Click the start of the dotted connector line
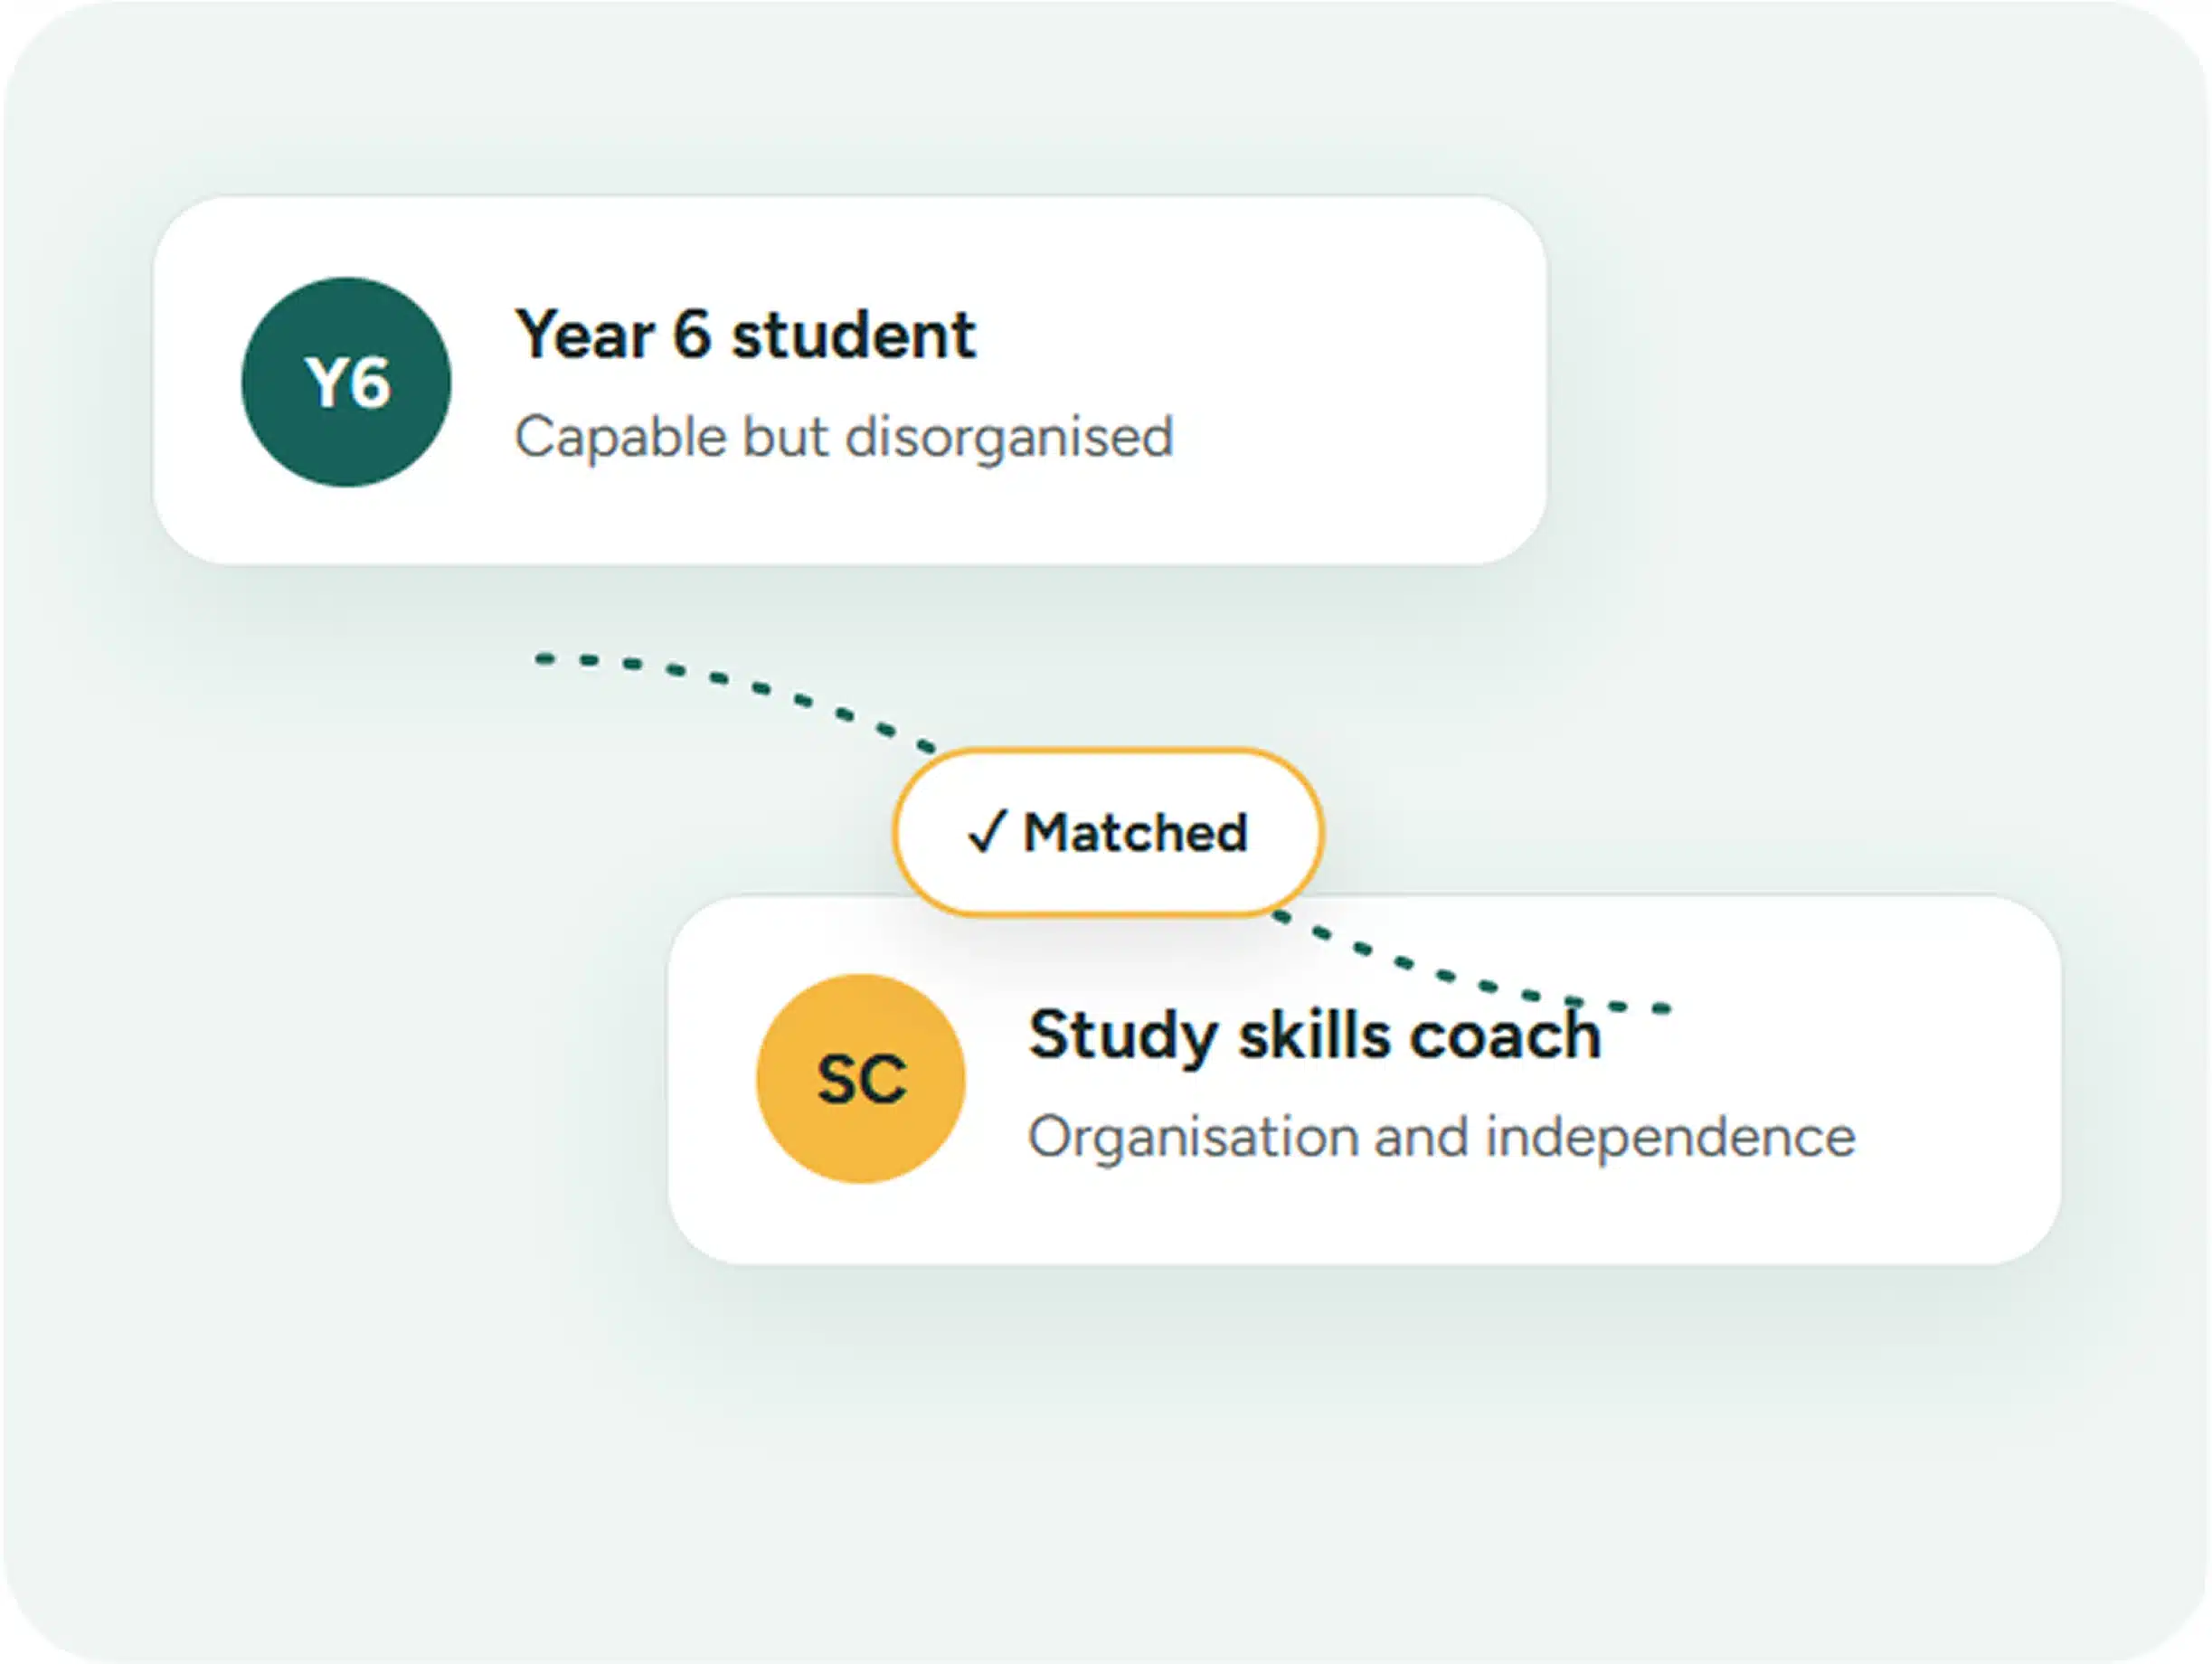2212x1664 pixels. point(545,659)
